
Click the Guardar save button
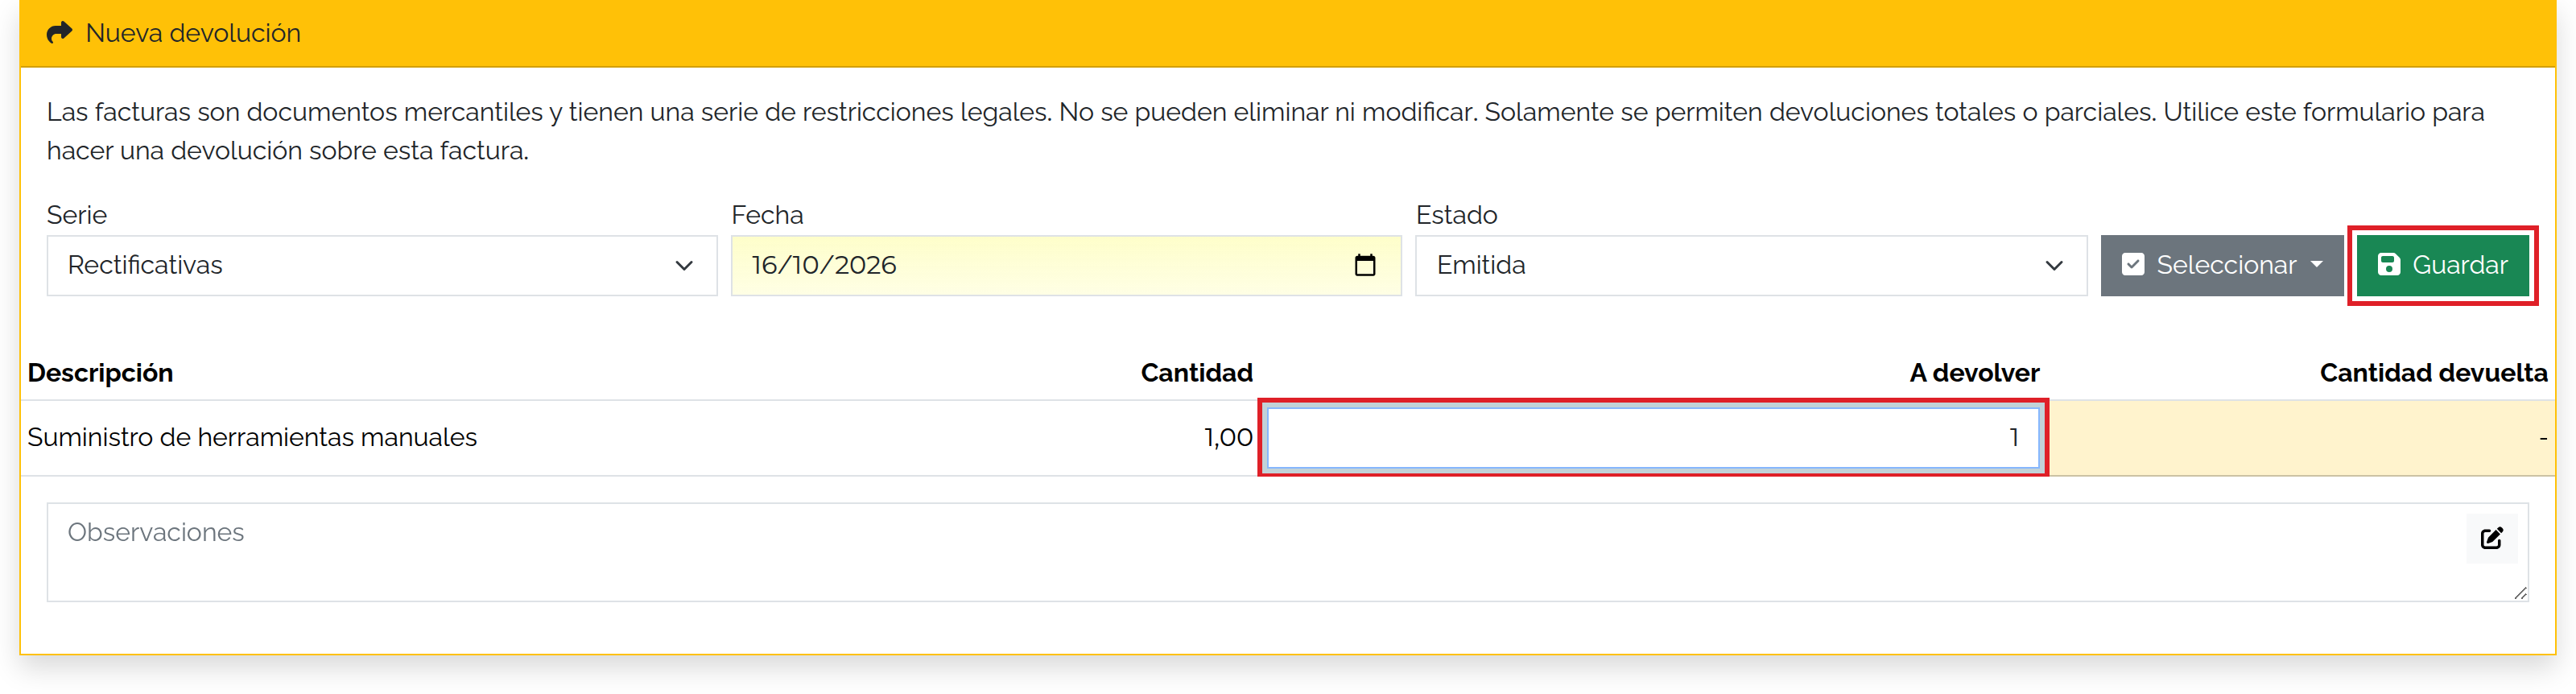click(x=2442, y=265)
